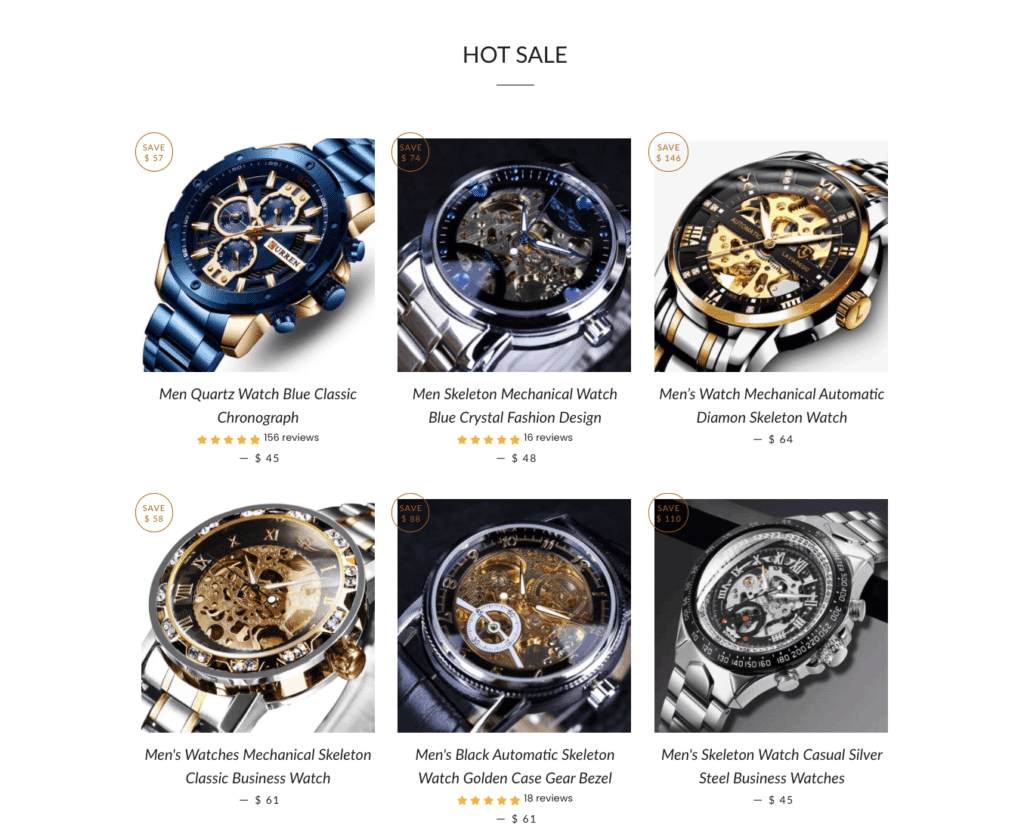Open Men's Watch Mechanical Automatic Diamon Skeleton link
The width and height of the screenshot is (1024, 834).
click(x=771, y=406)
